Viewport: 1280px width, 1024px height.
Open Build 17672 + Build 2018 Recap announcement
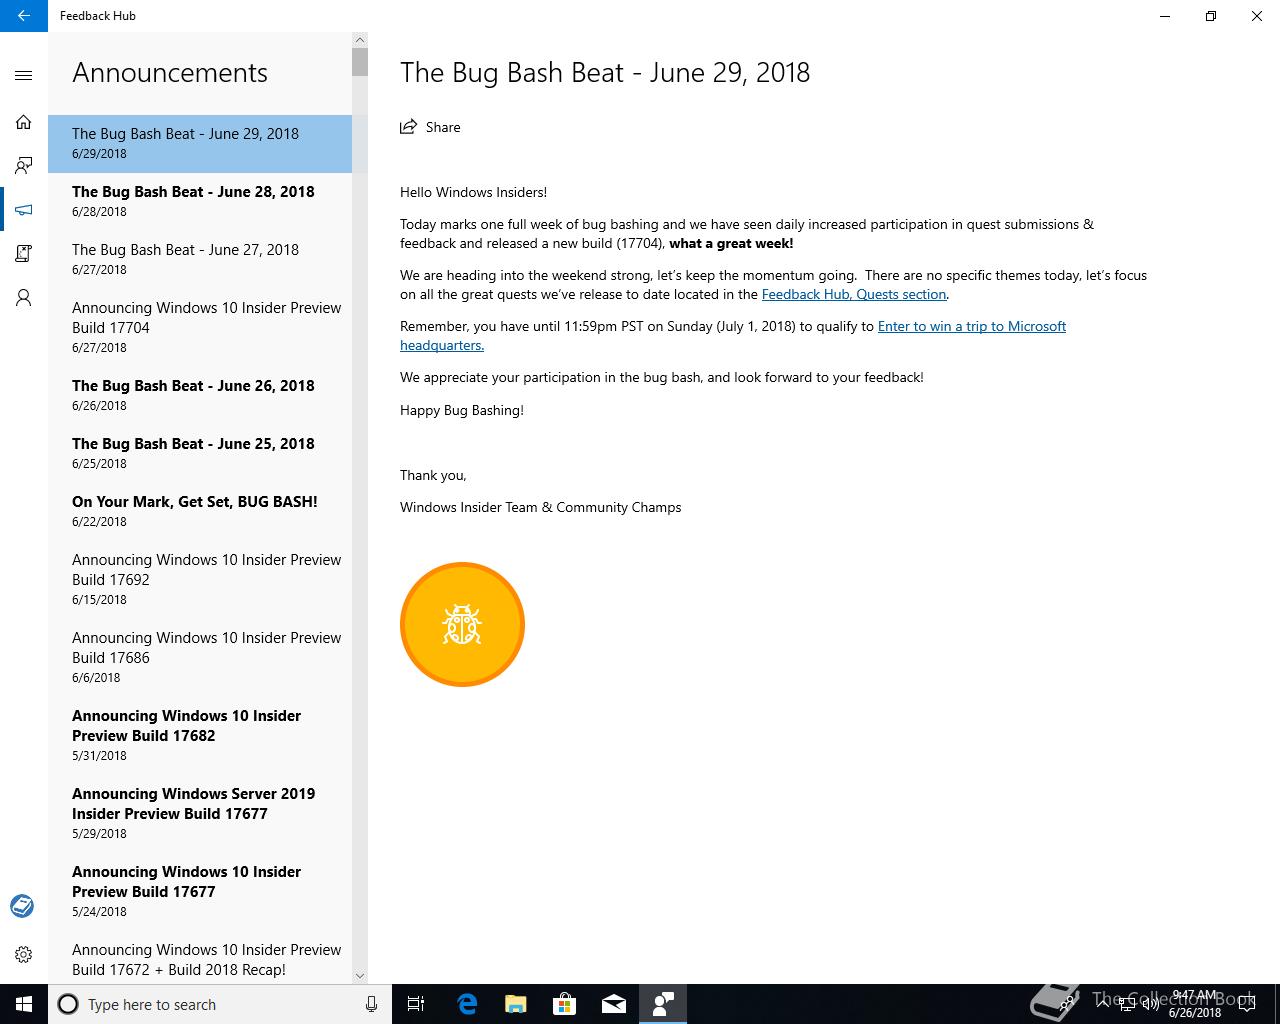(x=200, y=958)
